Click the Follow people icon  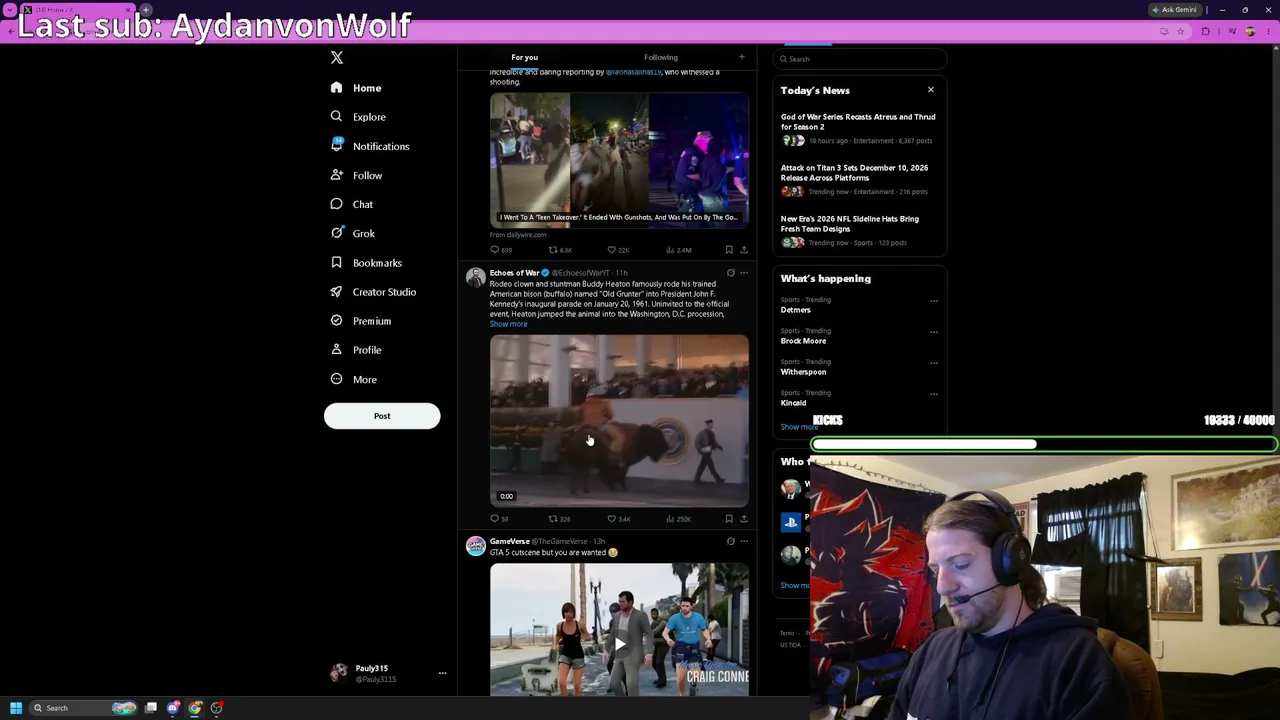[337, 175]
